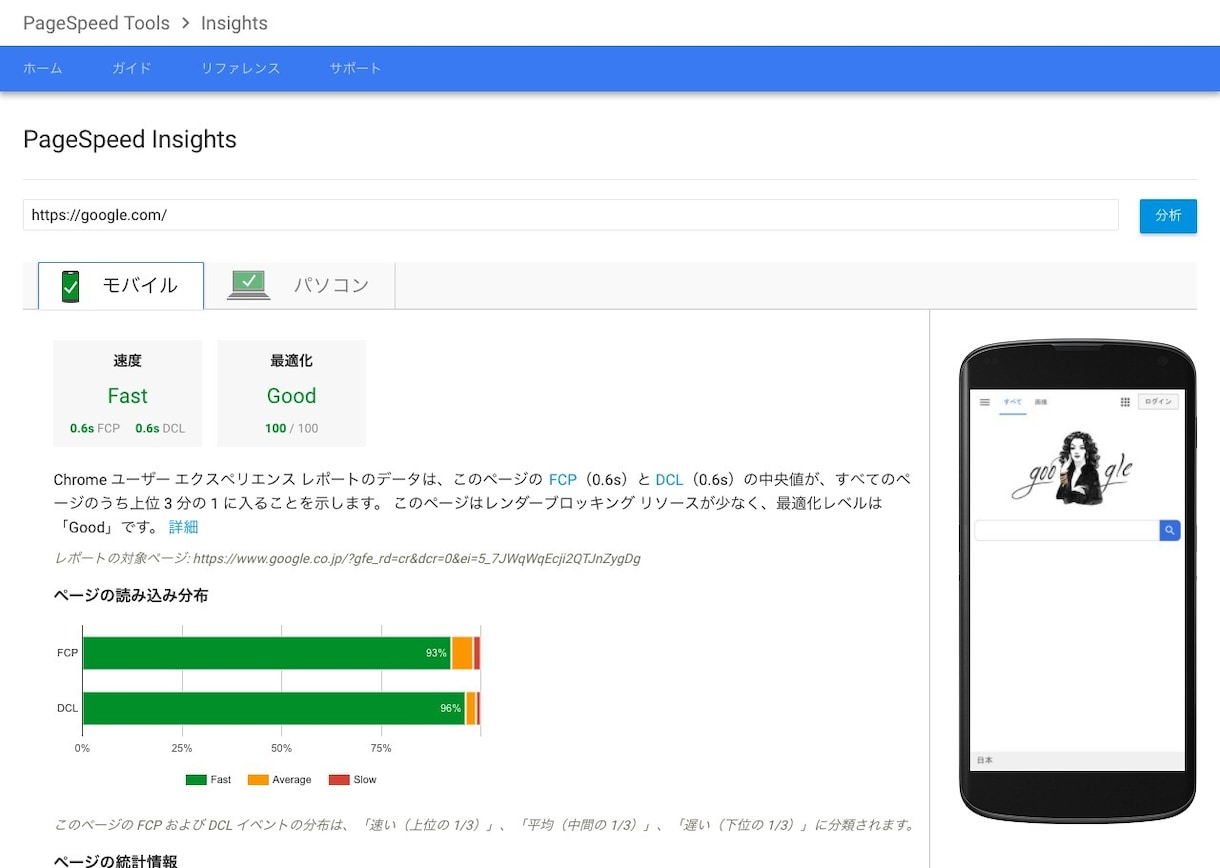Image resolution: width=1220 pixels, height=868 pixels.
Task: Click the FCP row label on the chart
Action: (67, 653)
